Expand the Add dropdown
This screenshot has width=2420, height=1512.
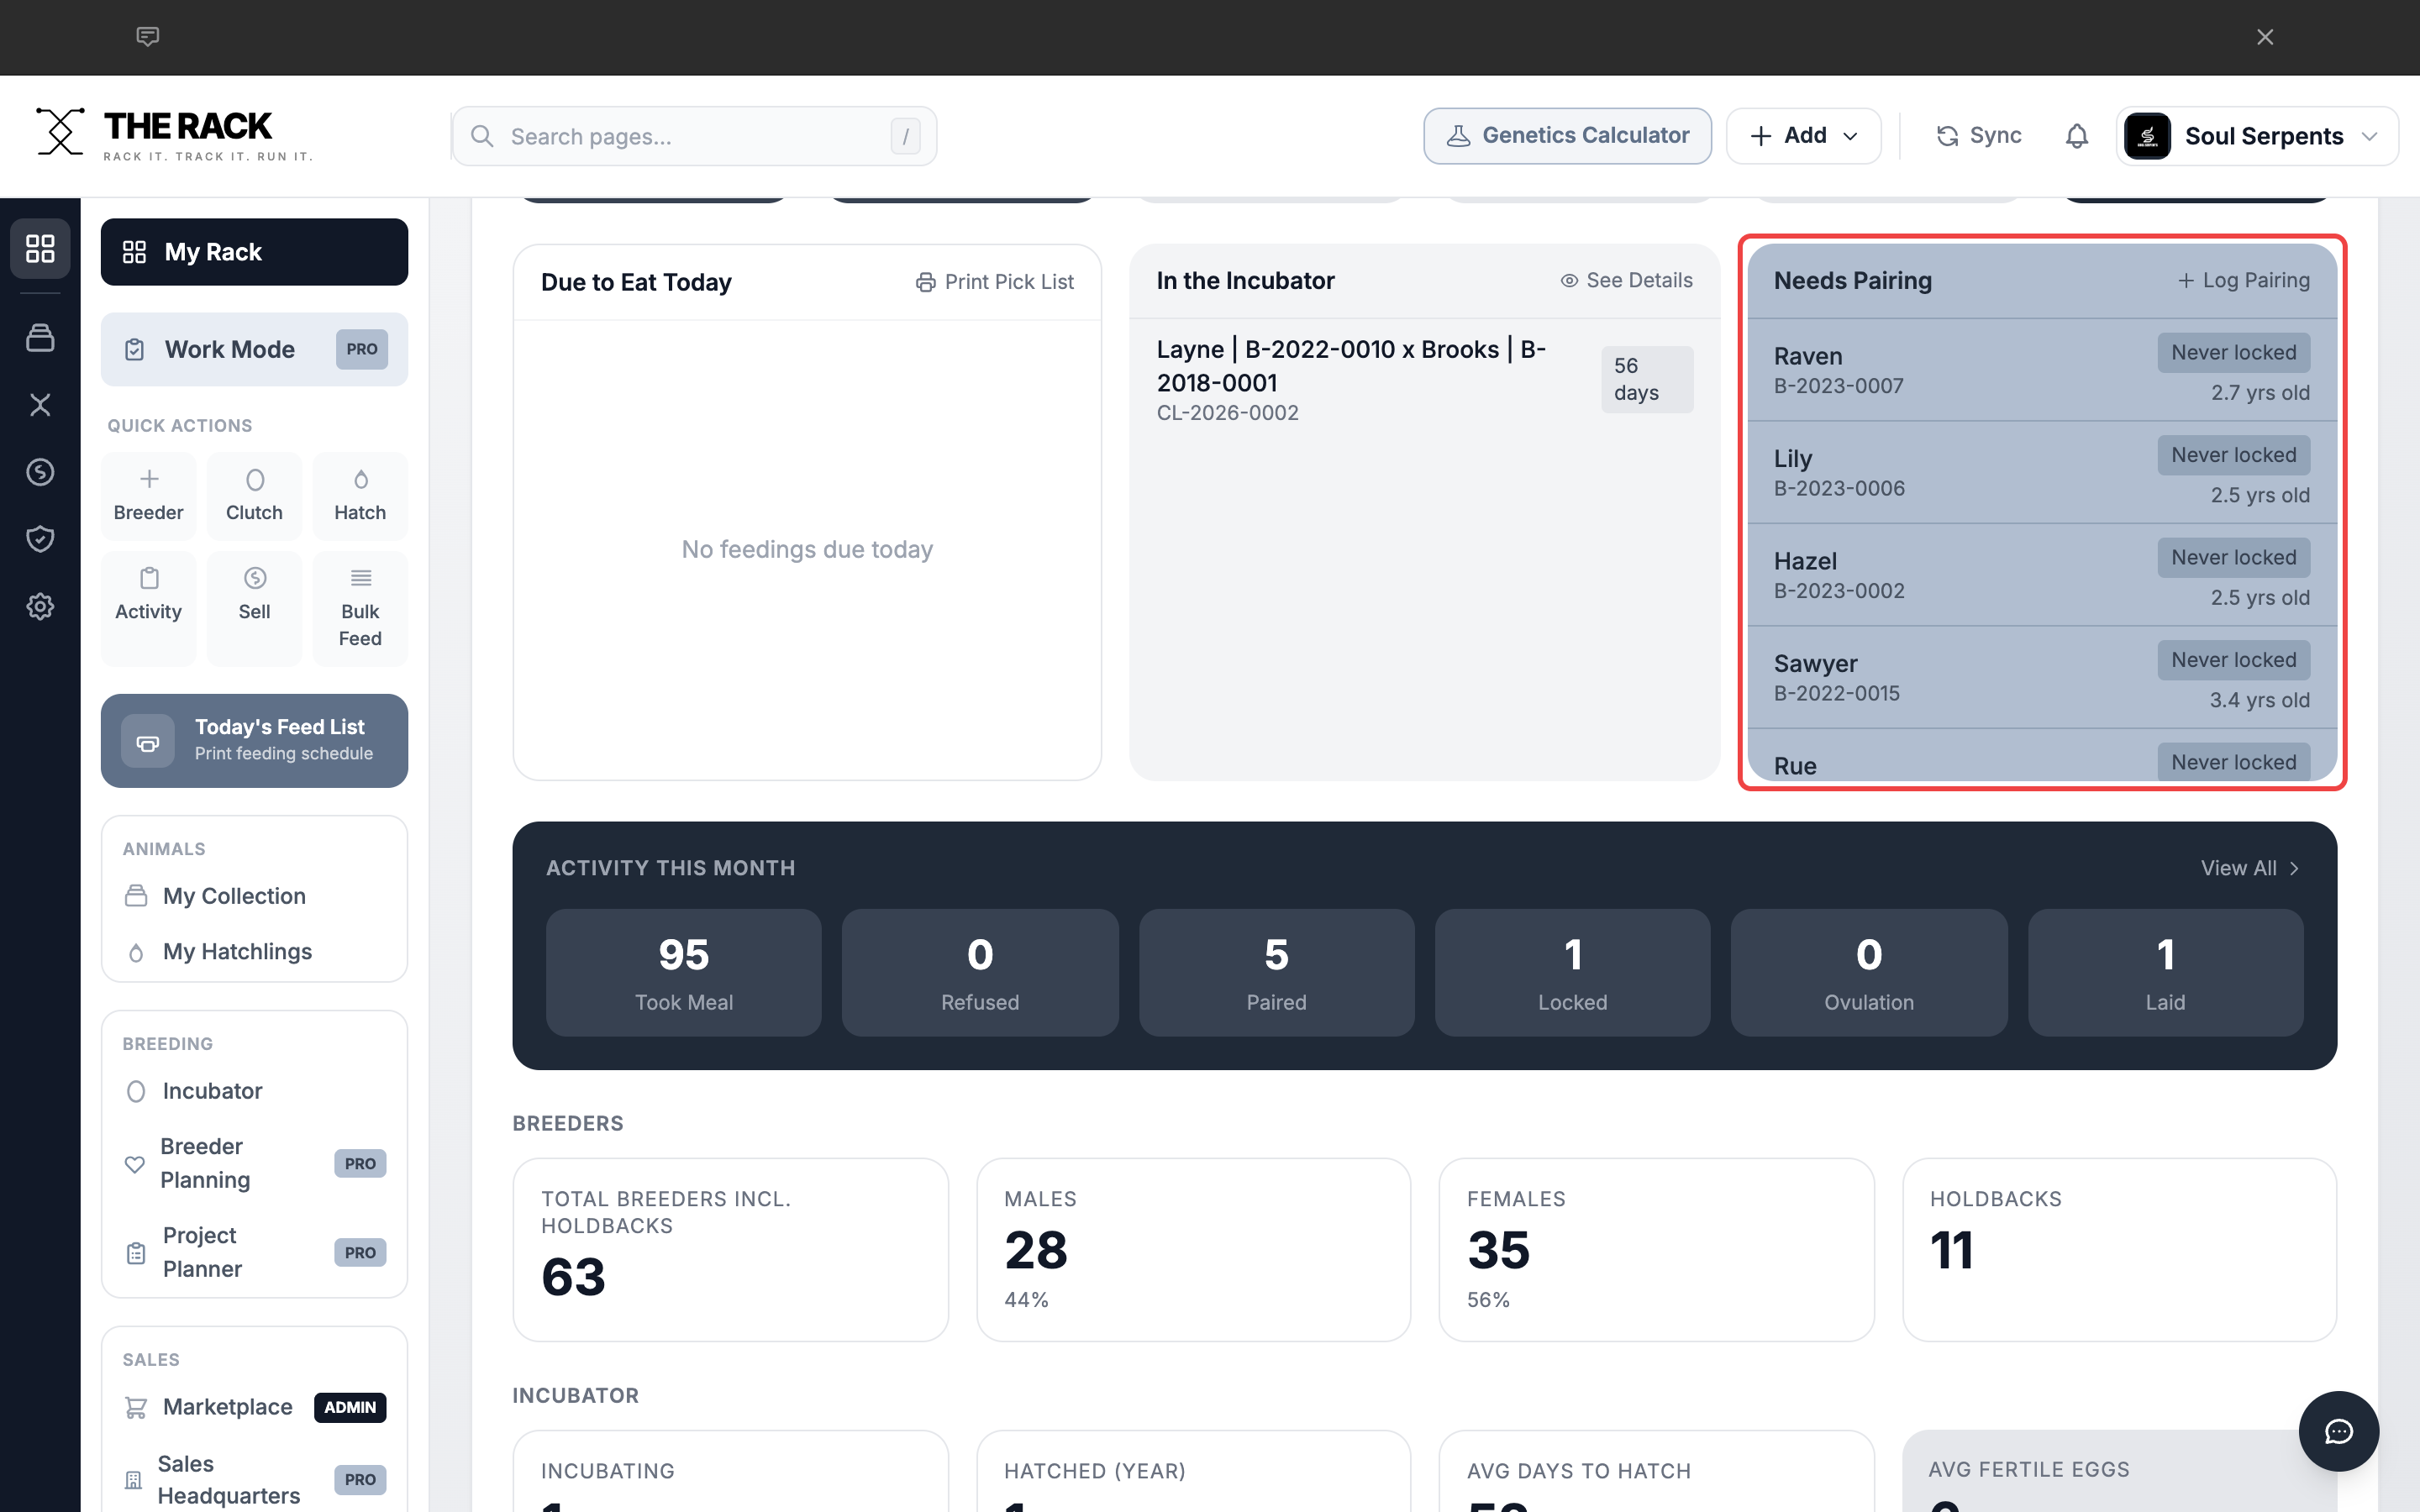(x=1803, y=136)
